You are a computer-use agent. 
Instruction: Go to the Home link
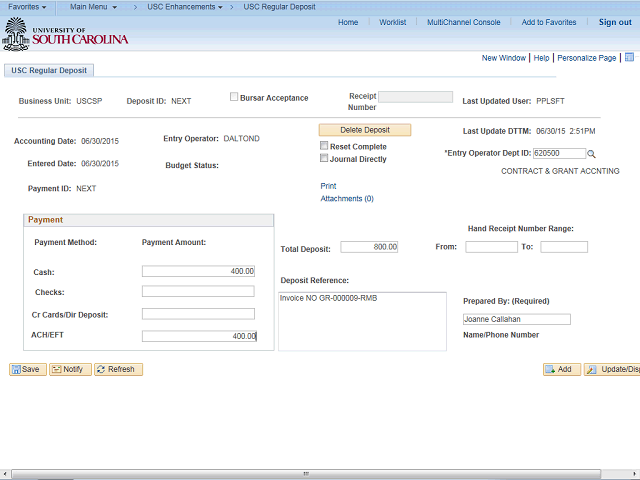pos(348,22)
